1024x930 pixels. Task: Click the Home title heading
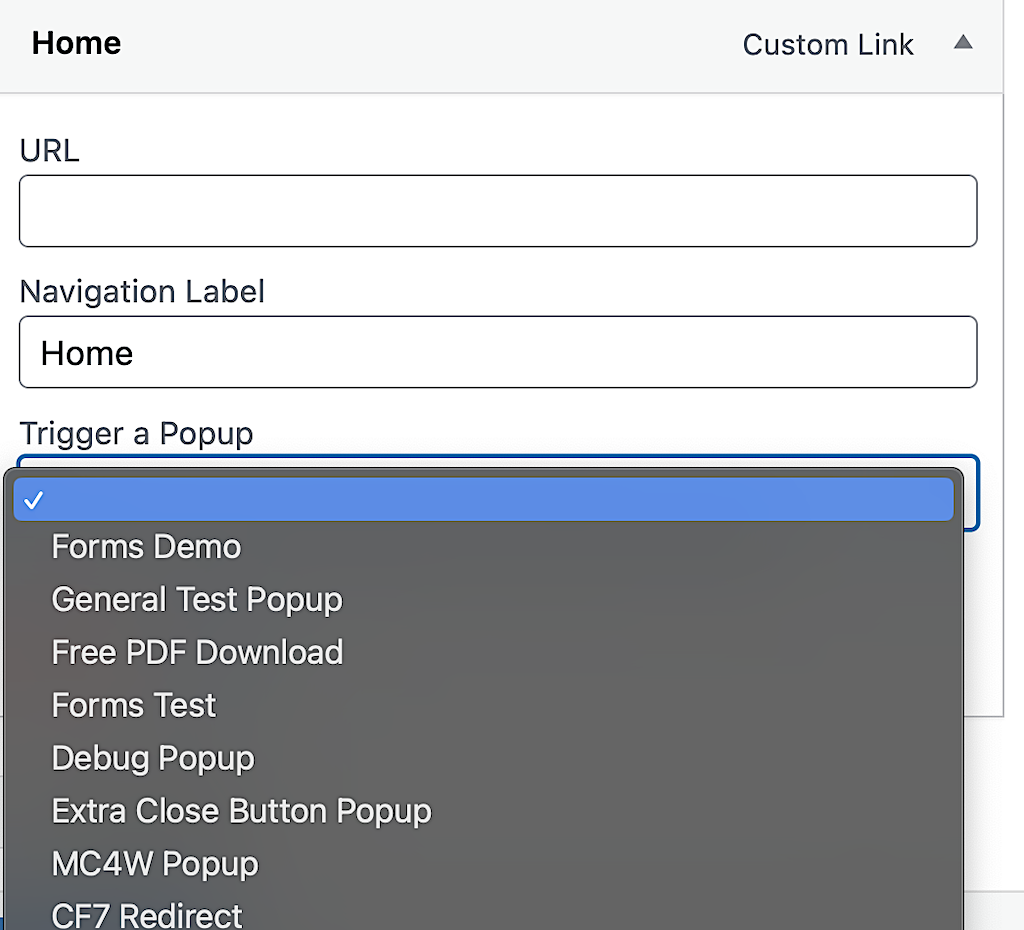click(x=76, y=43)
